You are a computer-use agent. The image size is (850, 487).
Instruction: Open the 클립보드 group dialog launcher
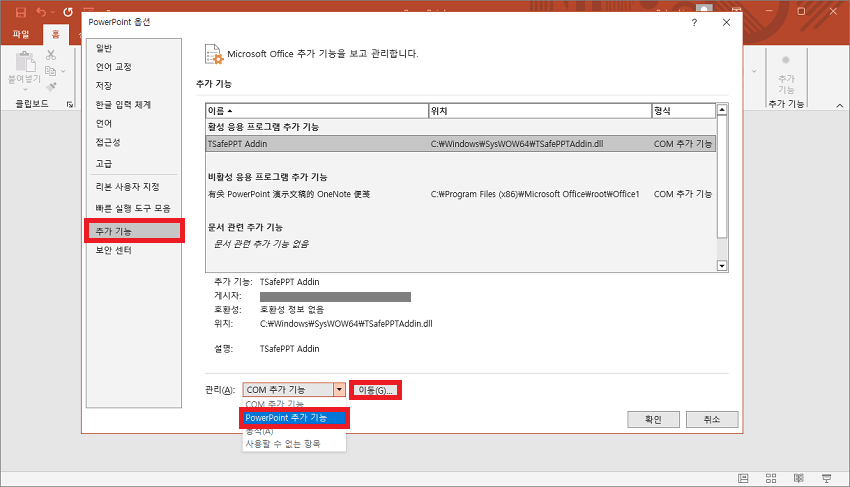(x=70, y=104)
